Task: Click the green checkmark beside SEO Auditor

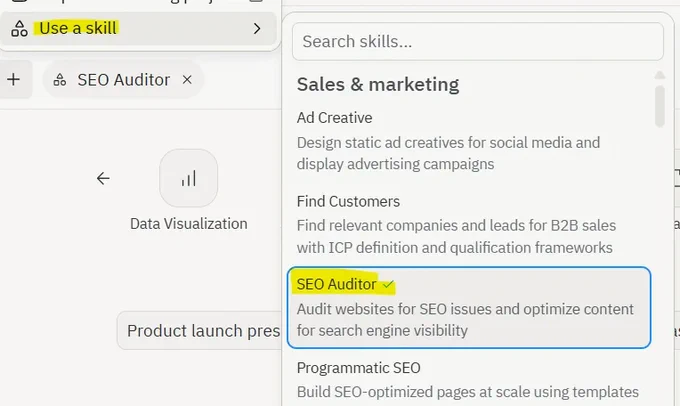Action: pyautogui.click(x=388, y=285)
